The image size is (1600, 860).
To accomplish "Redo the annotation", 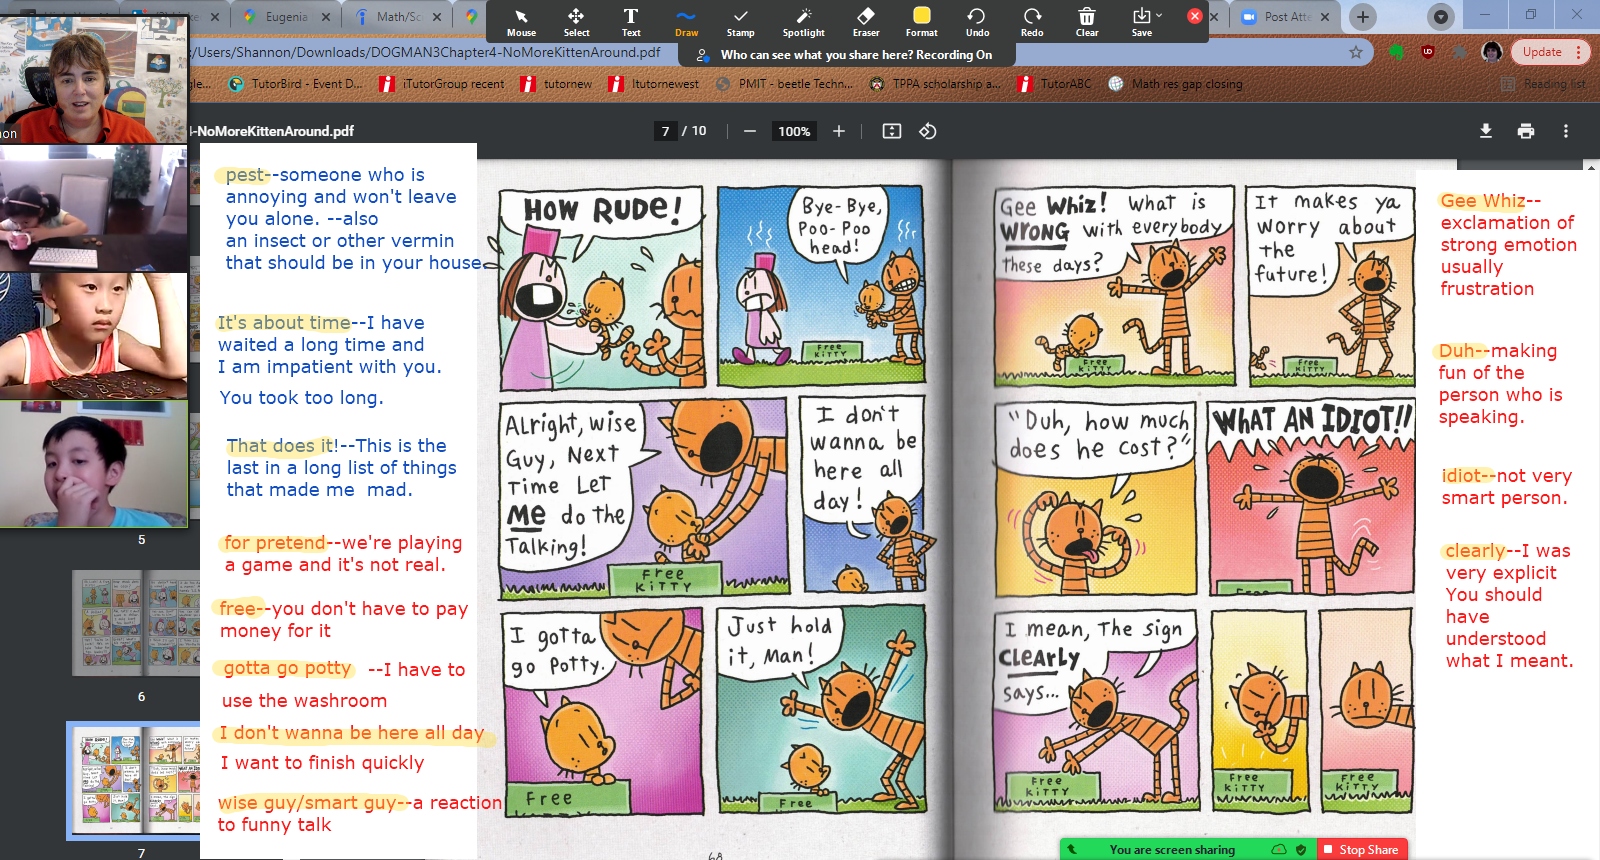I will 1032,22.
